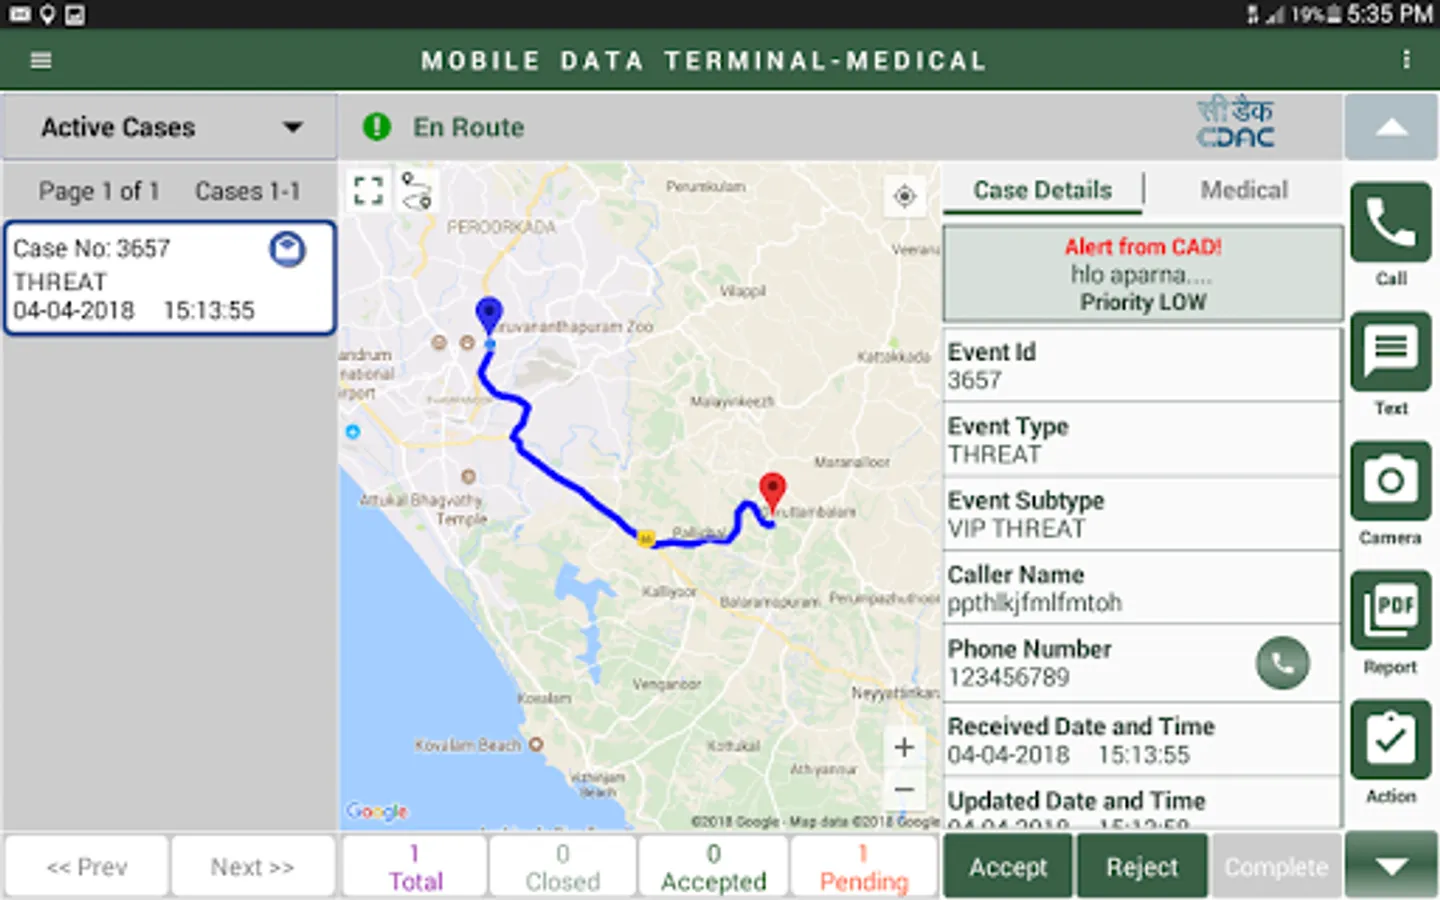Screen dimensions: 1440x900
Task: Expand map to fullscreen
Action: (368, 190)
